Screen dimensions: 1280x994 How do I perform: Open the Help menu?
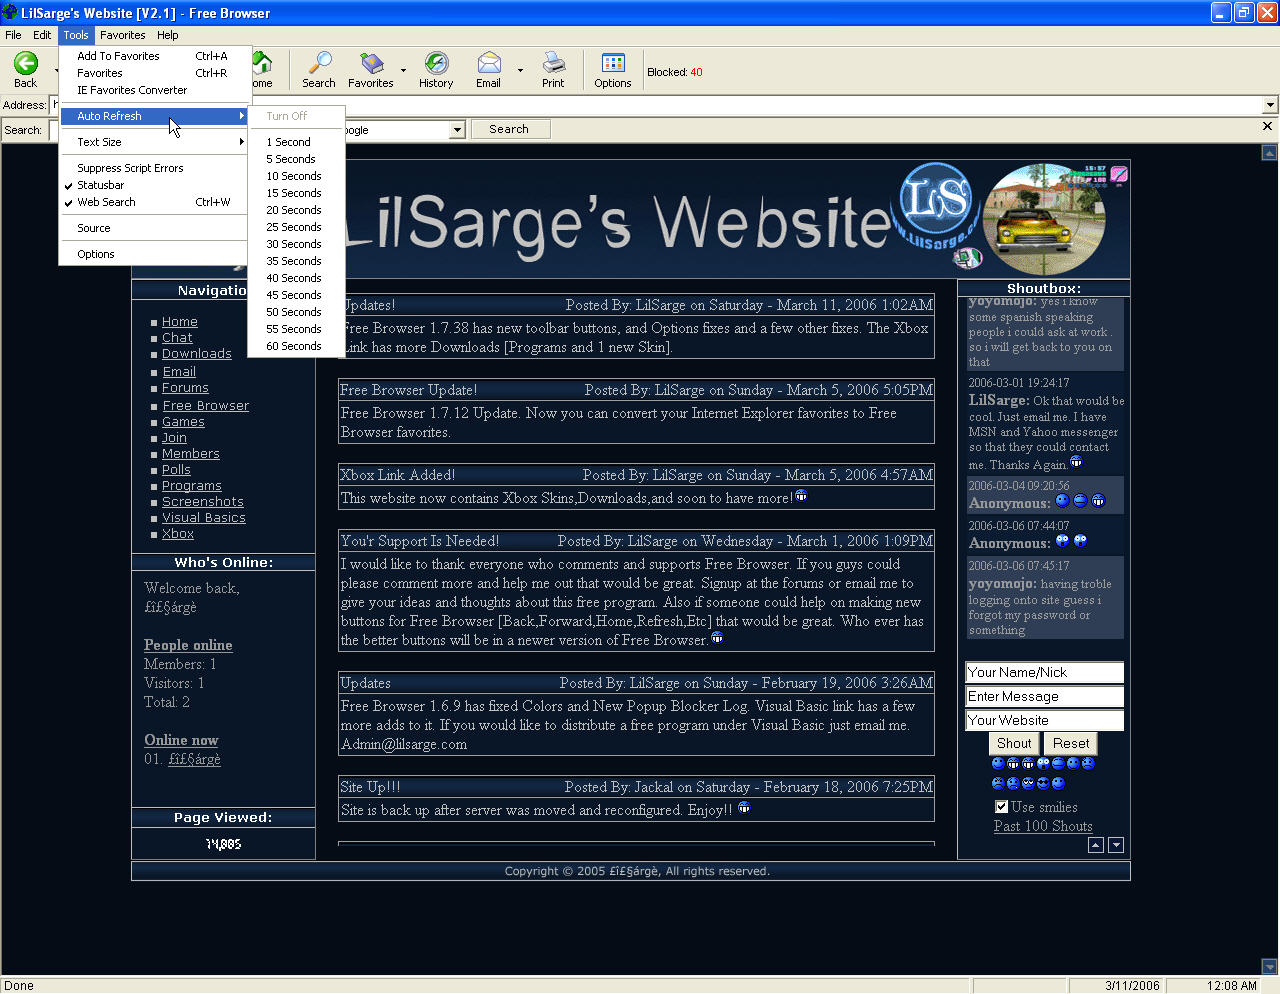[x=168, y=35]
